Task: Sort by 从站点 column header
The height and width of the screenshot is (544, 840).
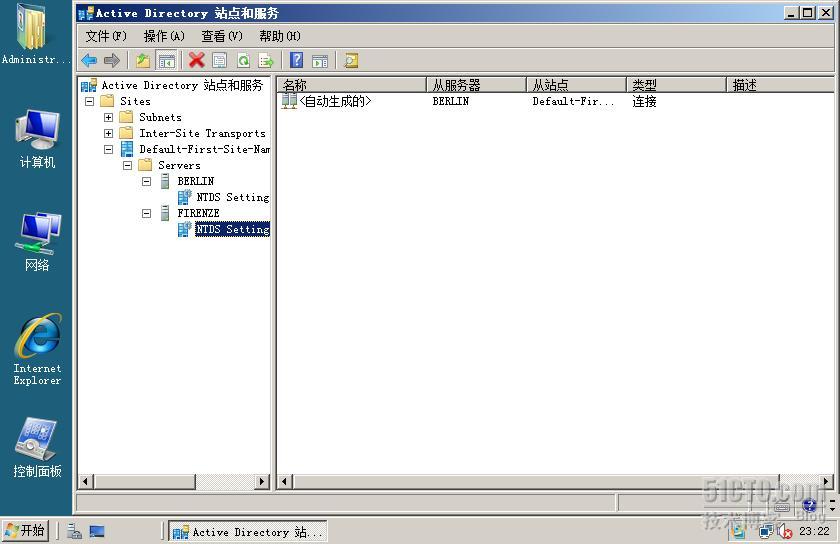Action: [x=576, y=85]
